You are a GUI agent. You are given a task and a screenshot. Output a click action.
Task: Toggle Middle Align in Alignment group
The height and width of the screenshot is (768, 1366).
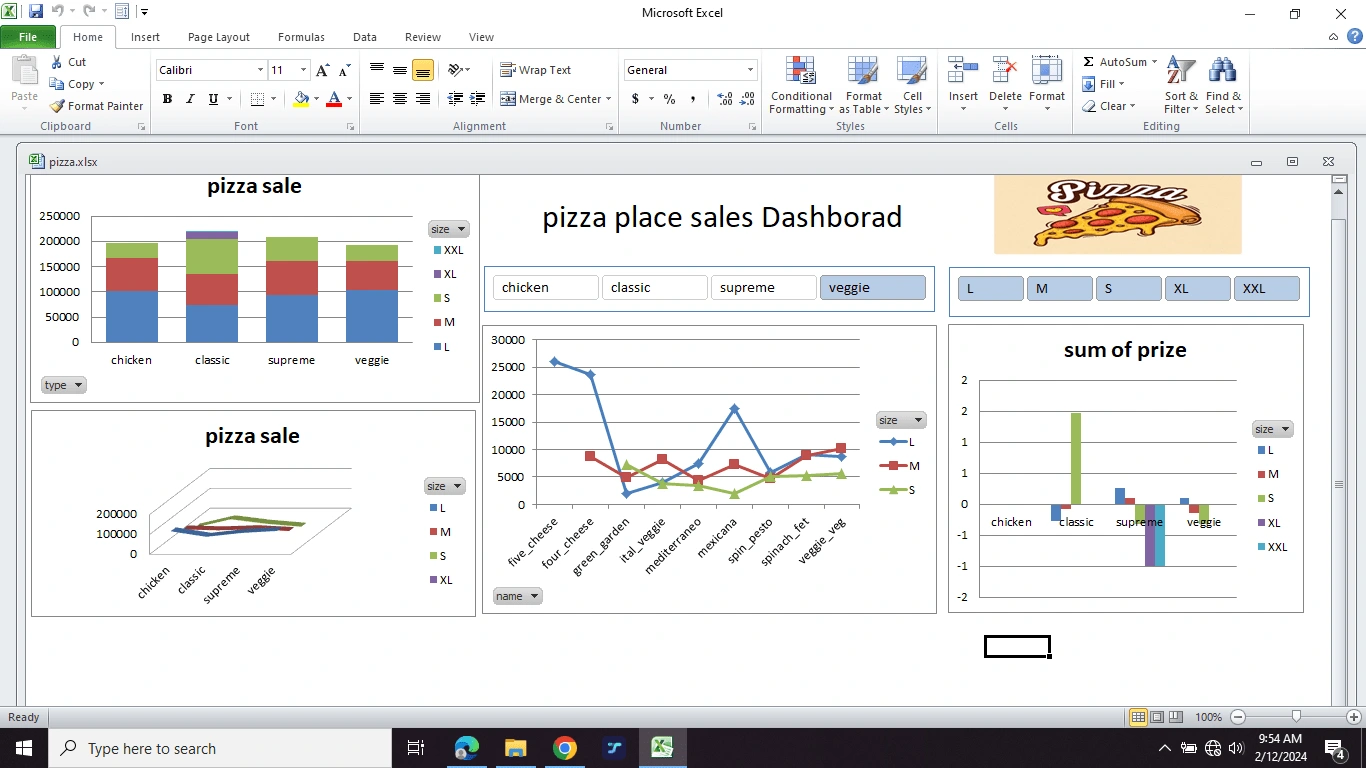400,70
